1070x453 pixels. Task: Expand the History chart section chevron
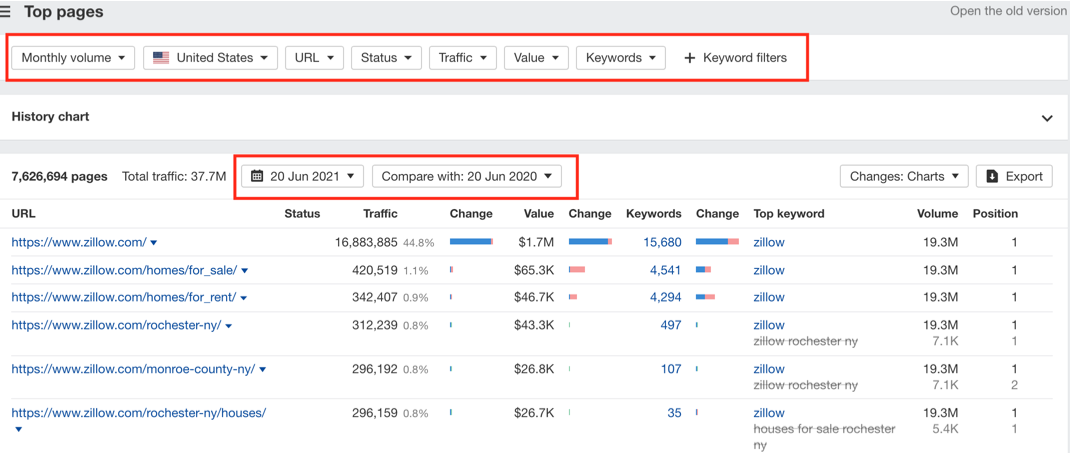[1047, 117]
